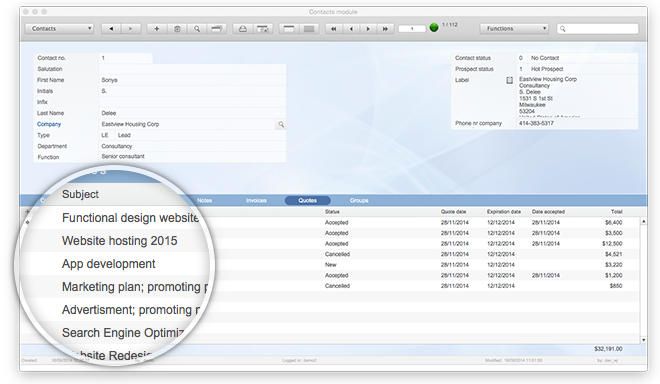Go to the next record

click(368, 29)
